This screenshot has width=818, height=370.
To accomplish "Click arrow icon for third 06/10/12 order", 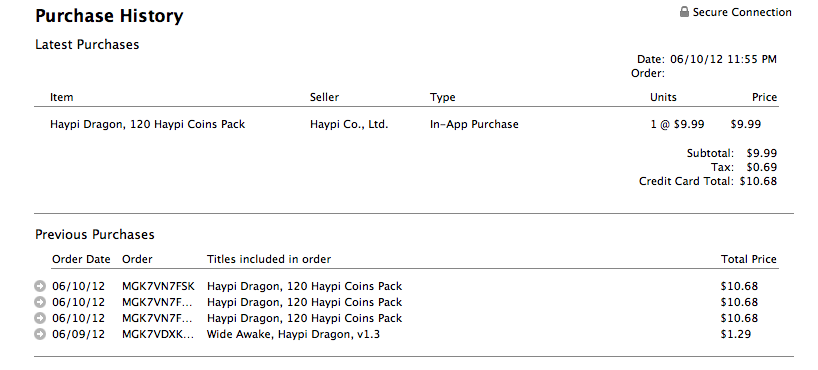I will 40,318.
